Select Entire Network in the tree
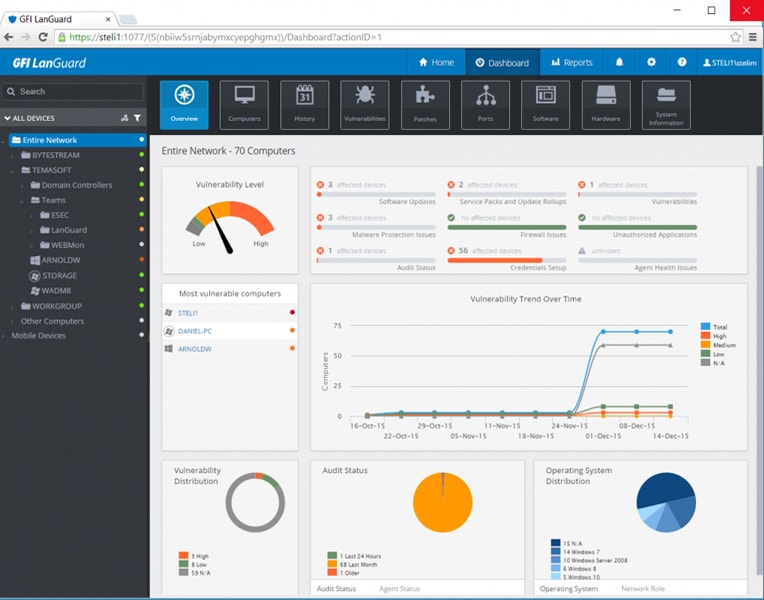Viewport: 764px width, 600px height. coord(77,140)
